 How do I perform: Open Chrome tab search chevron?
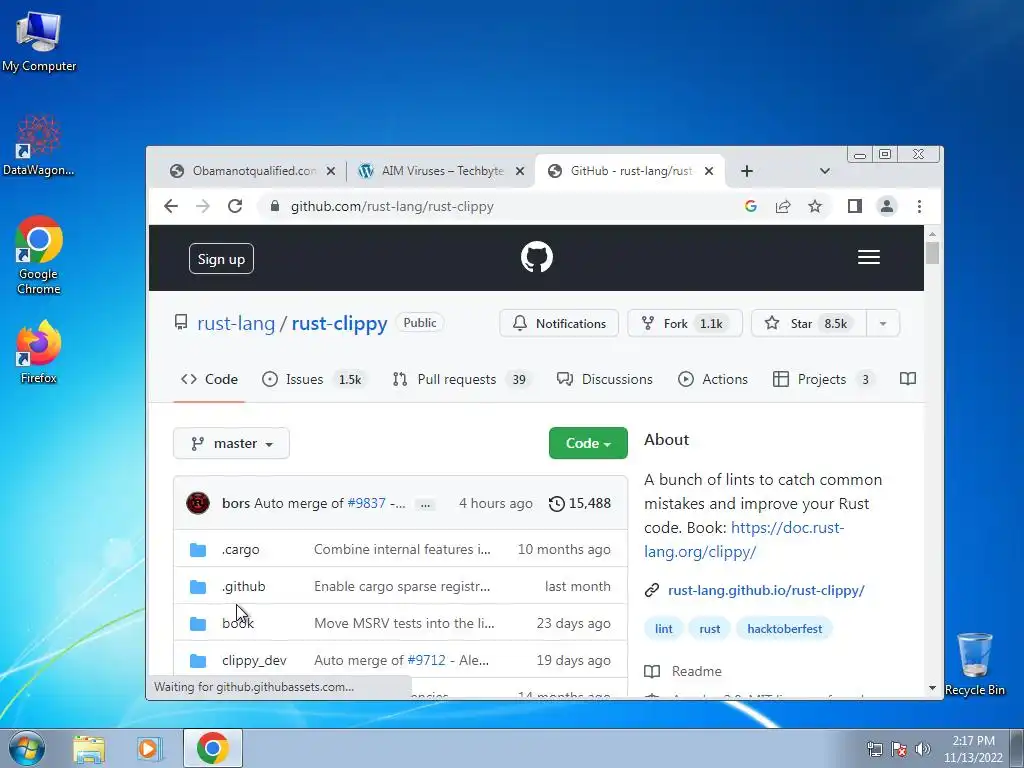pyautogui.click(x=825, y=171)
